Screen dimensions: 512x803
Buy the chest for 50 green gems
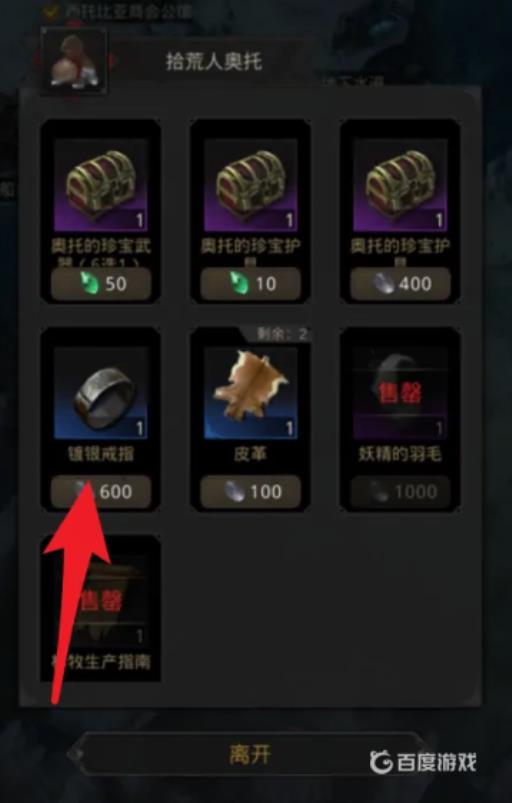[101, 284]
